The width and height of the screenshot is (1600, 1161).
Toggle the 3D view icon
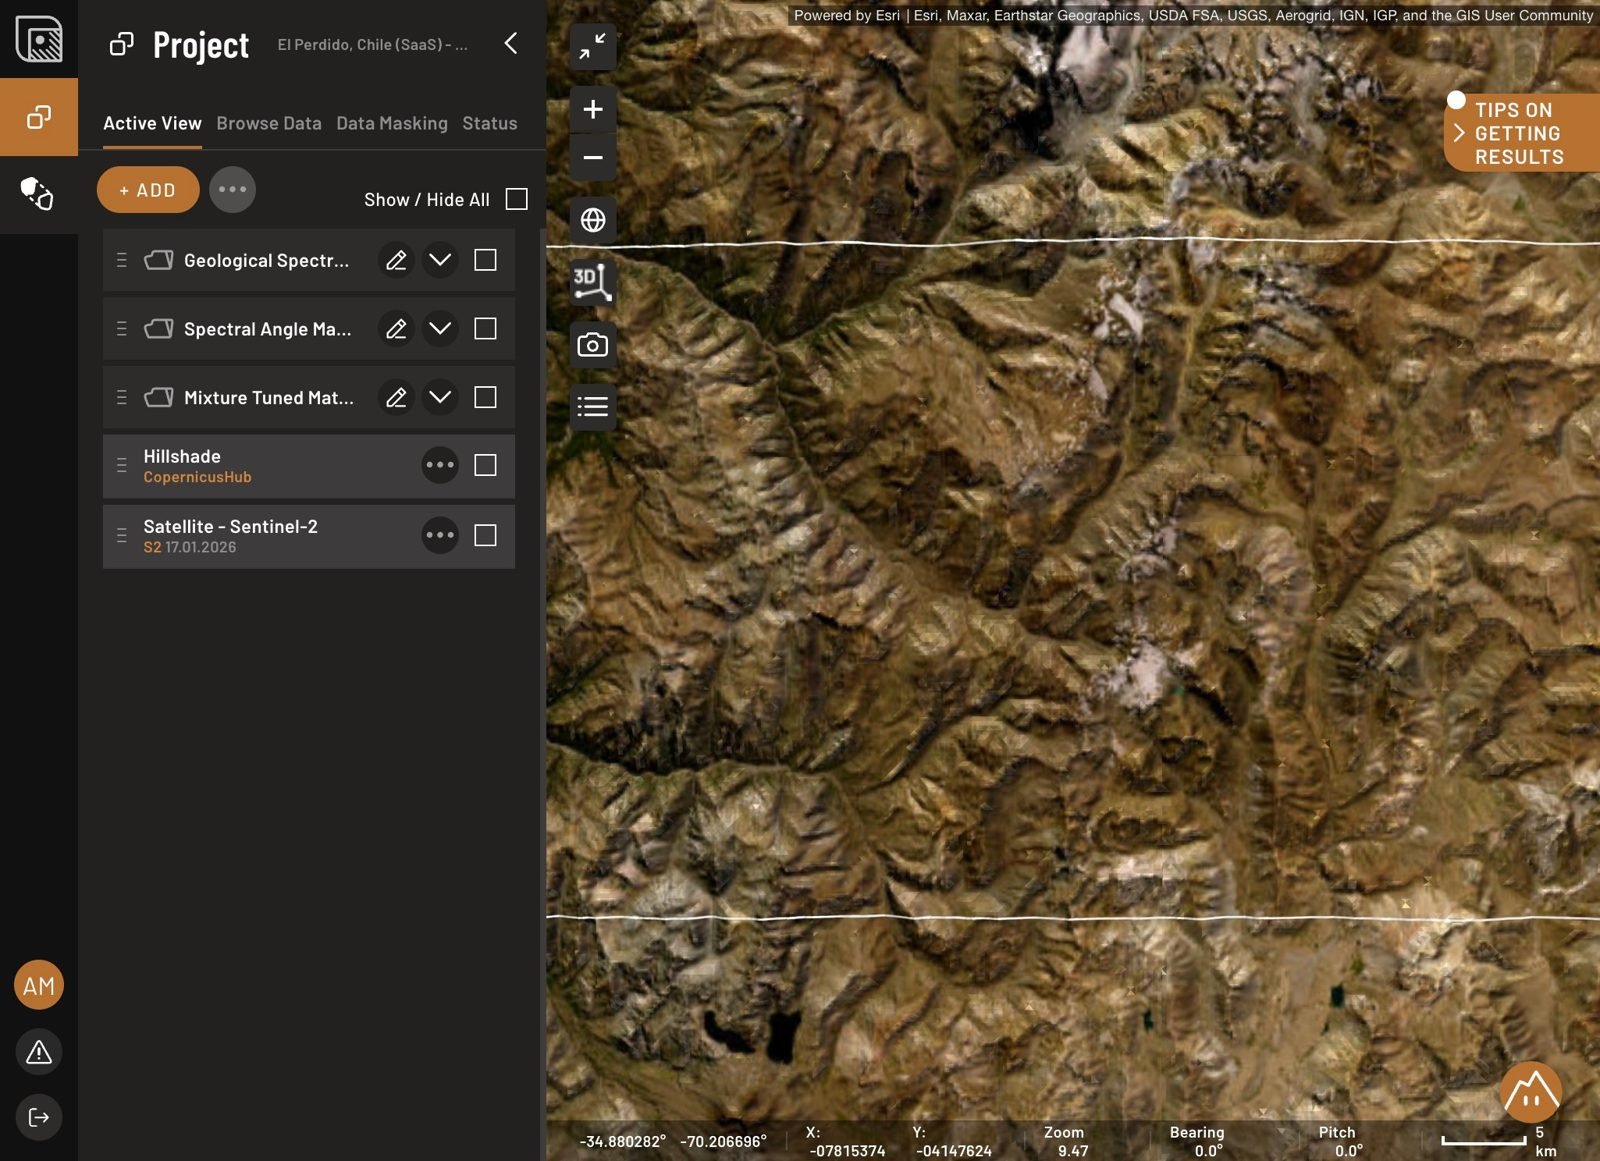tap(593, 282)
